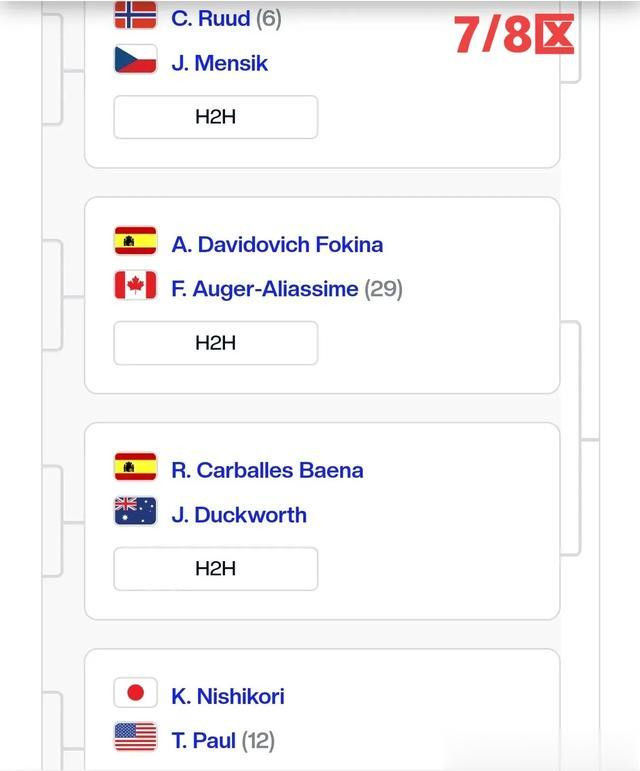Viewport: 640px width, 771px height.
Task: Open H2H for Davidovich Fokina vs Auger-Aliassime
Action: [216, 343]
